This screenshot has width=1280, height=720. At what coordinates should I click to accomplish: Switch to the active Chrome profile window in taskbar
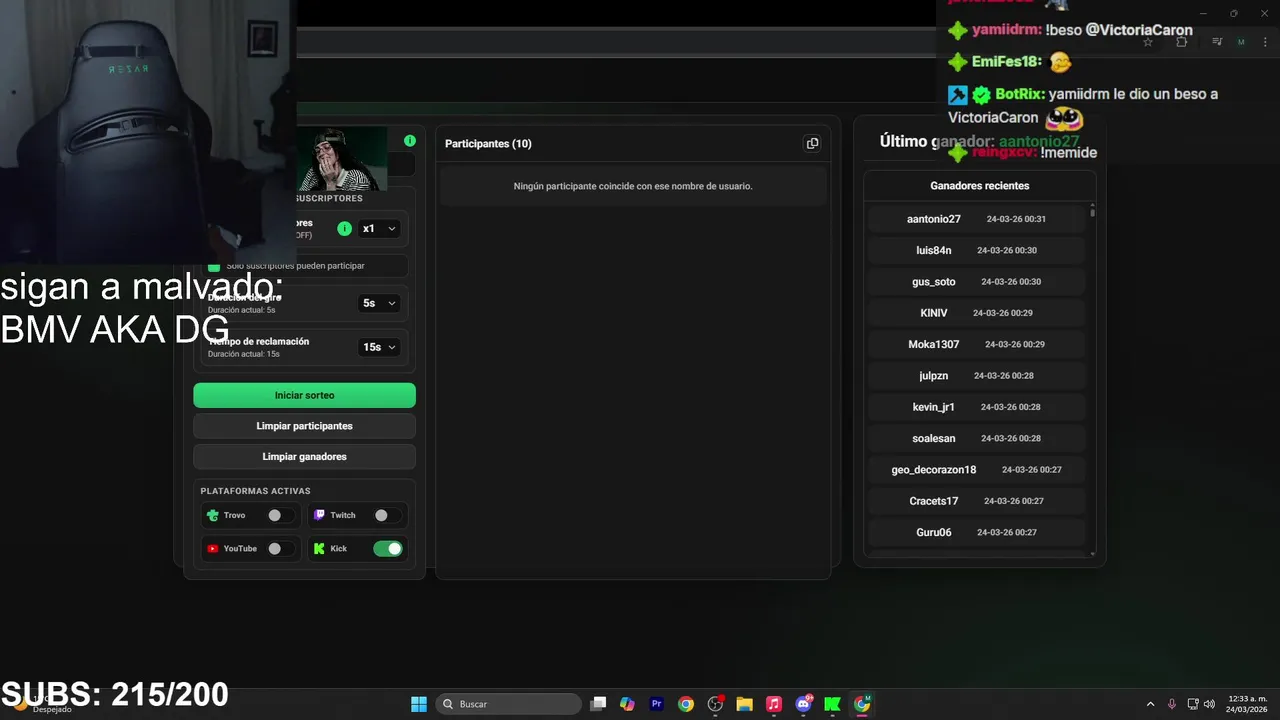click(862, 704)
